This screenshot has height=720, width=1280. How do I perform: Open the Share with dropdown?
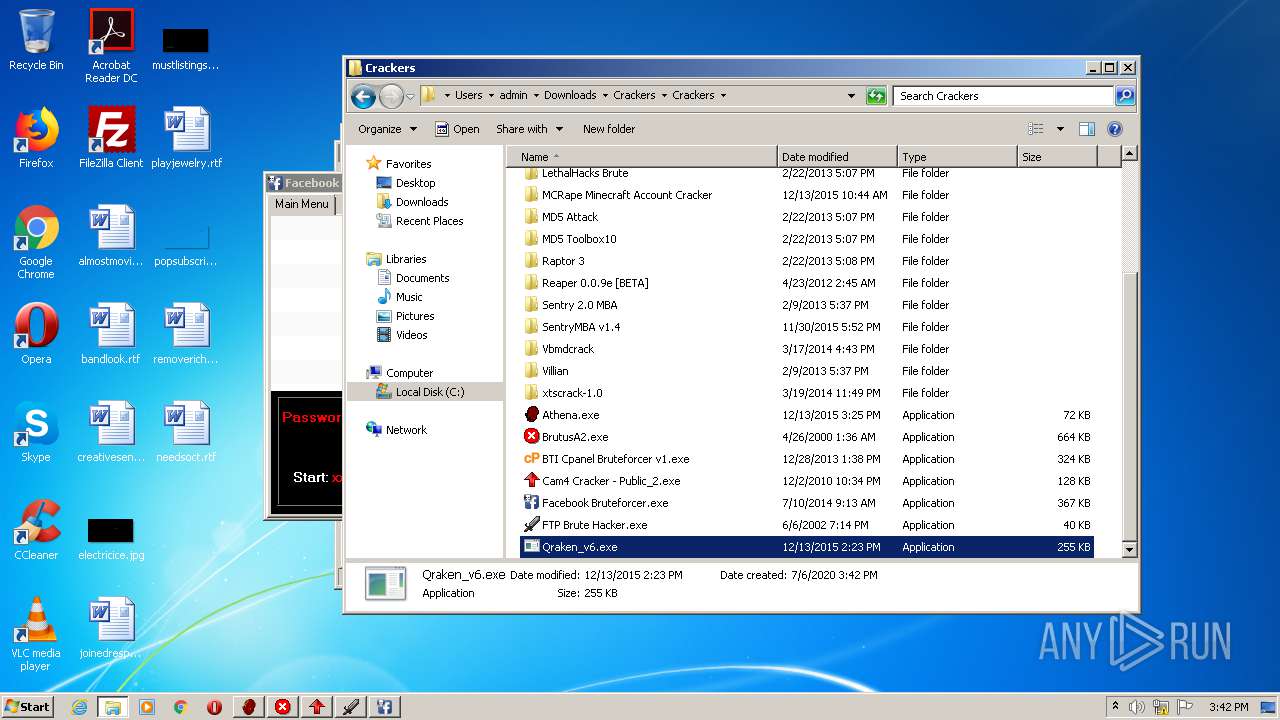529,129
